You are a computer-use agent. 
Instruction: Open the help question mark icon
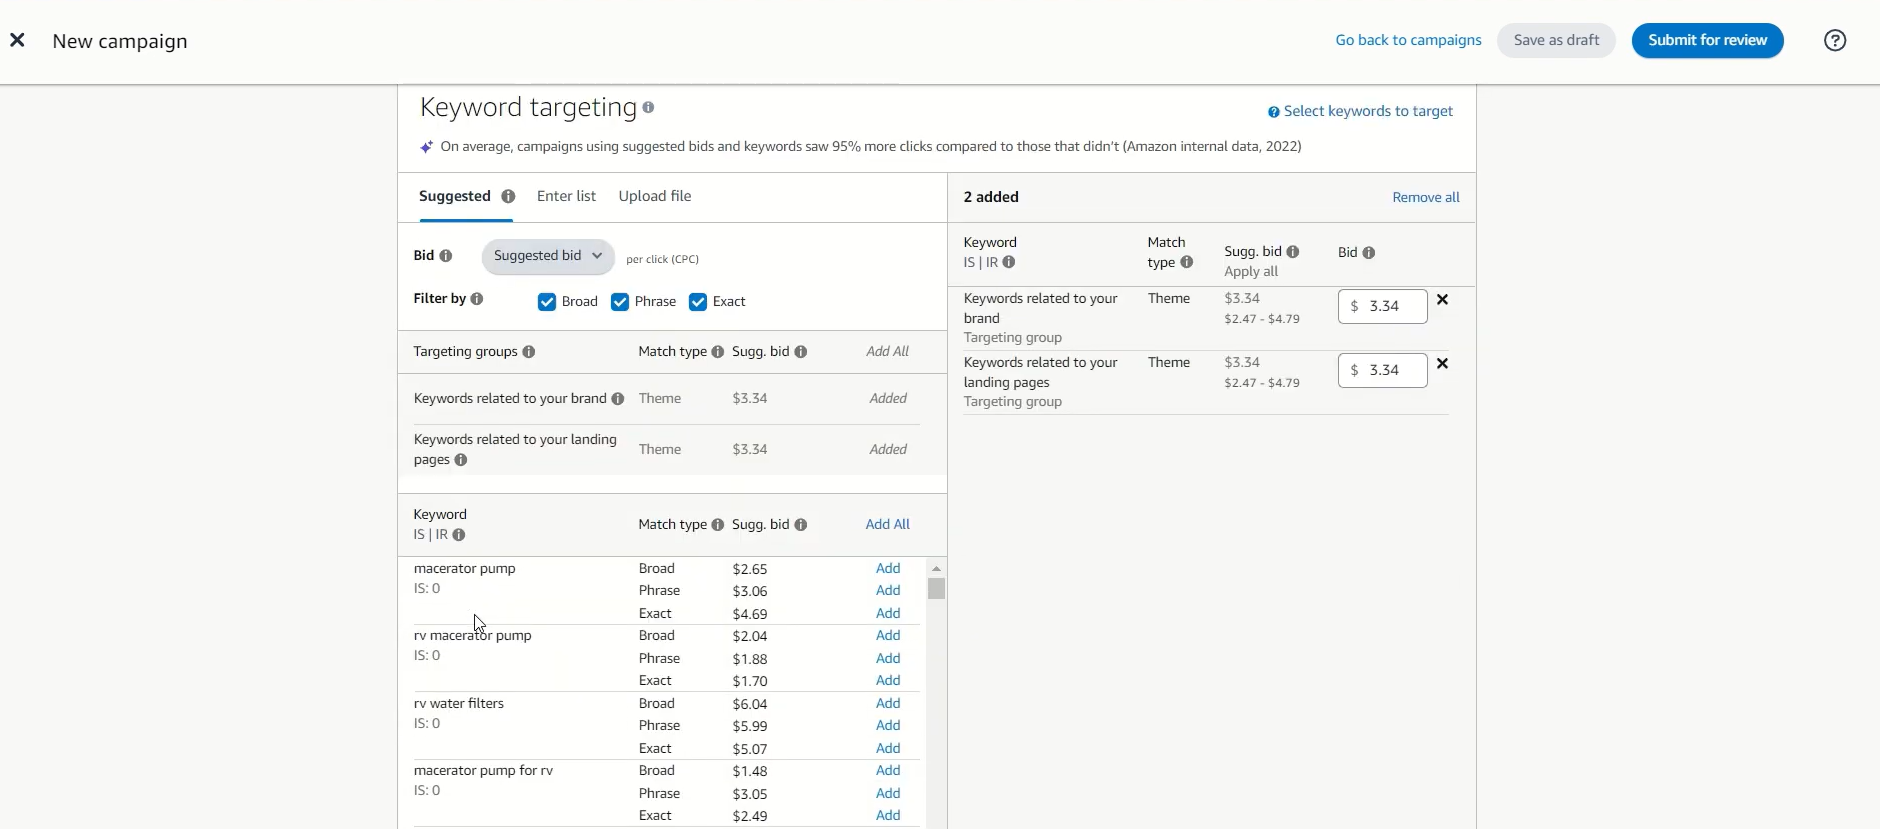click(x=1835, y=40)
